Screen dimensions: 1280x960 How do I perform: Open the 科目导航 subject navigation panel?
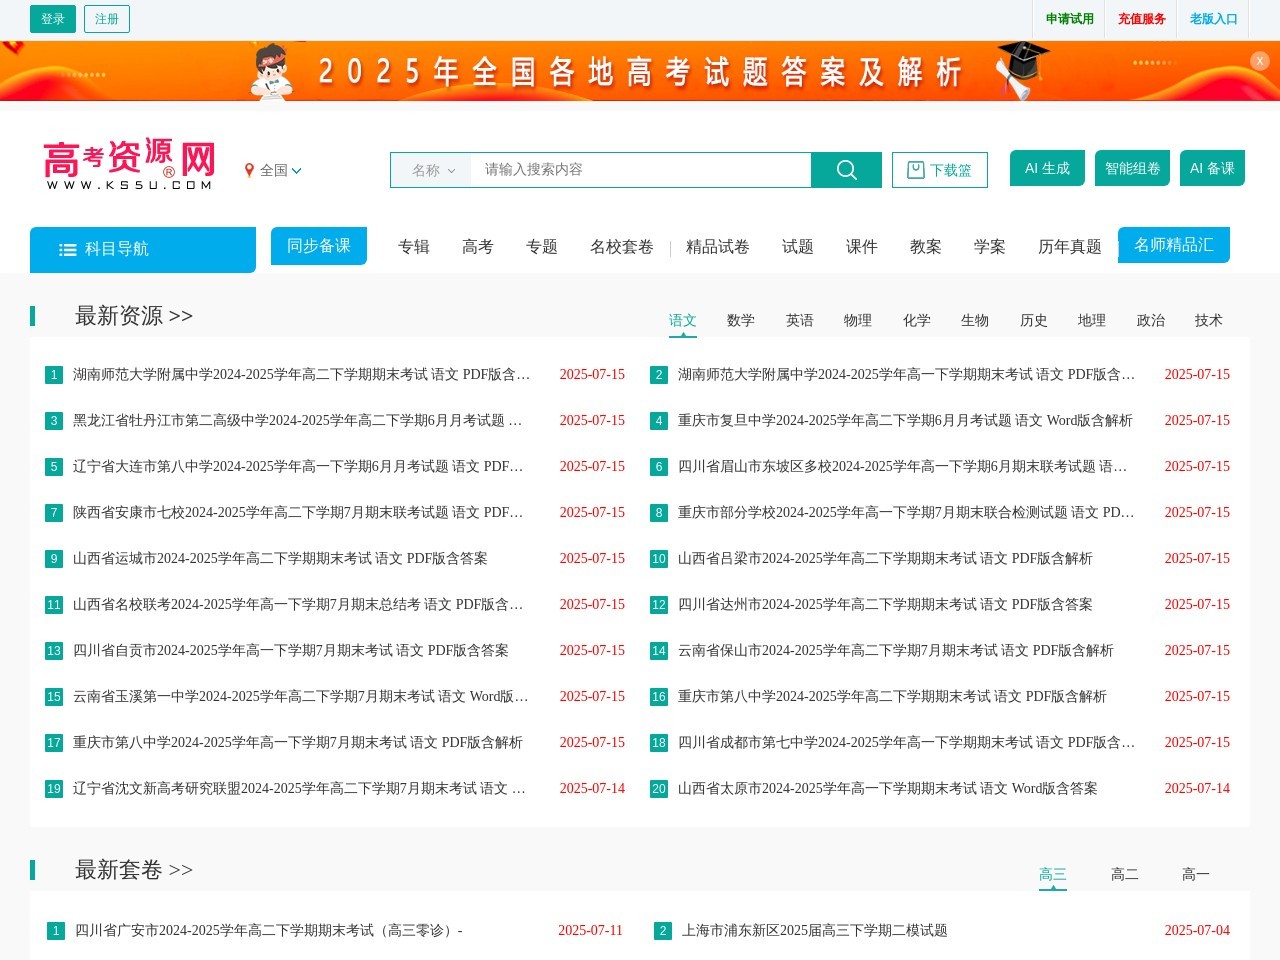click(142, 250)
